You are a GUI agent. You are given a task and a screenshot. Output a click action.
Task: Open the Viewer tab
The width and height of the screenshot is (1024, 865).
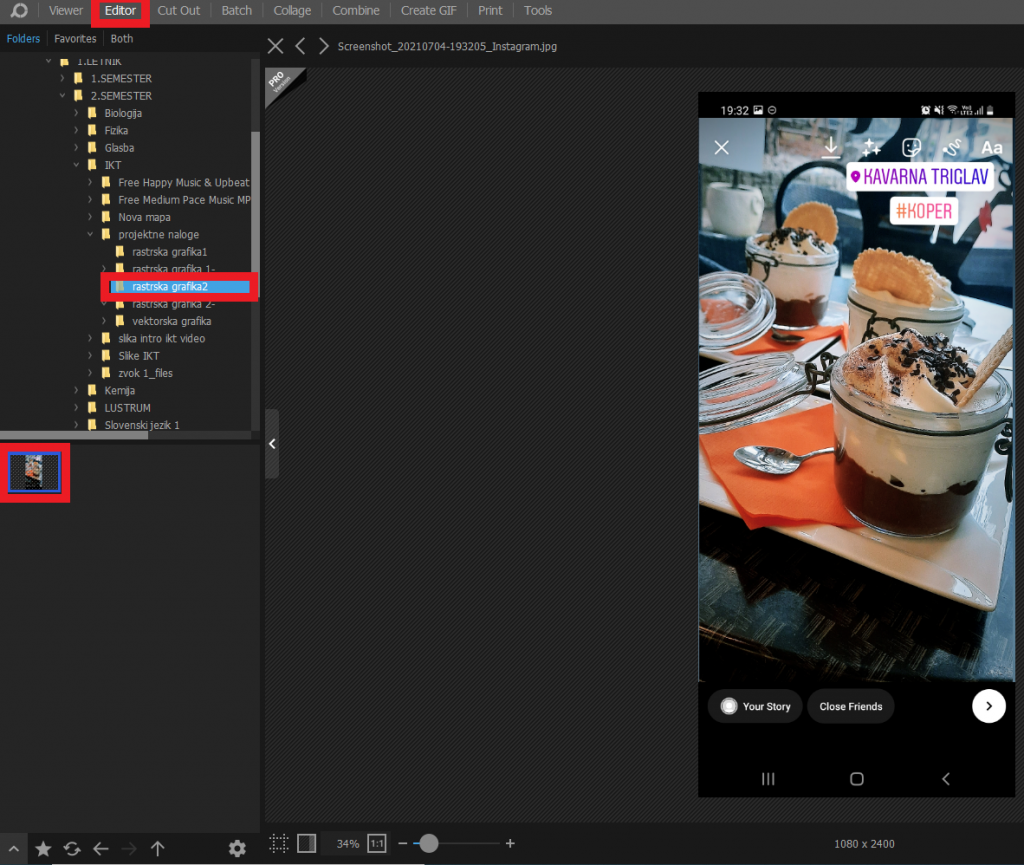pyautogui.click(x=66, y=10)
